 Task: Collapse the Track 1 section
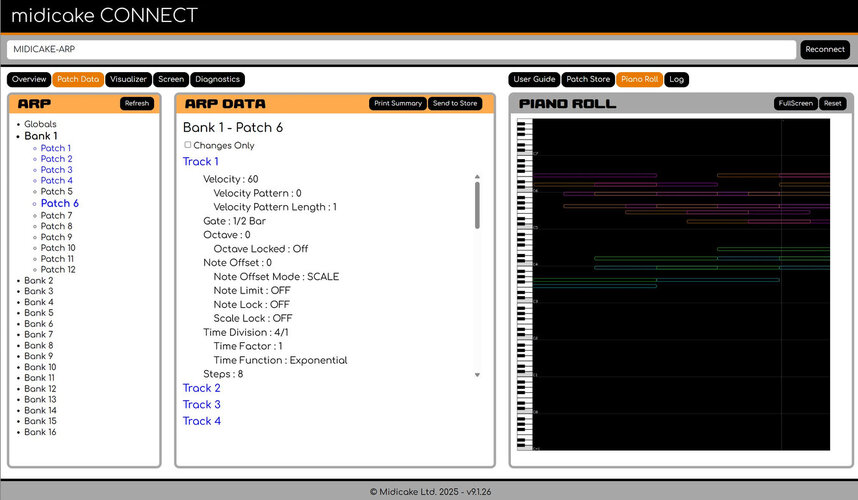click(200, 161)
